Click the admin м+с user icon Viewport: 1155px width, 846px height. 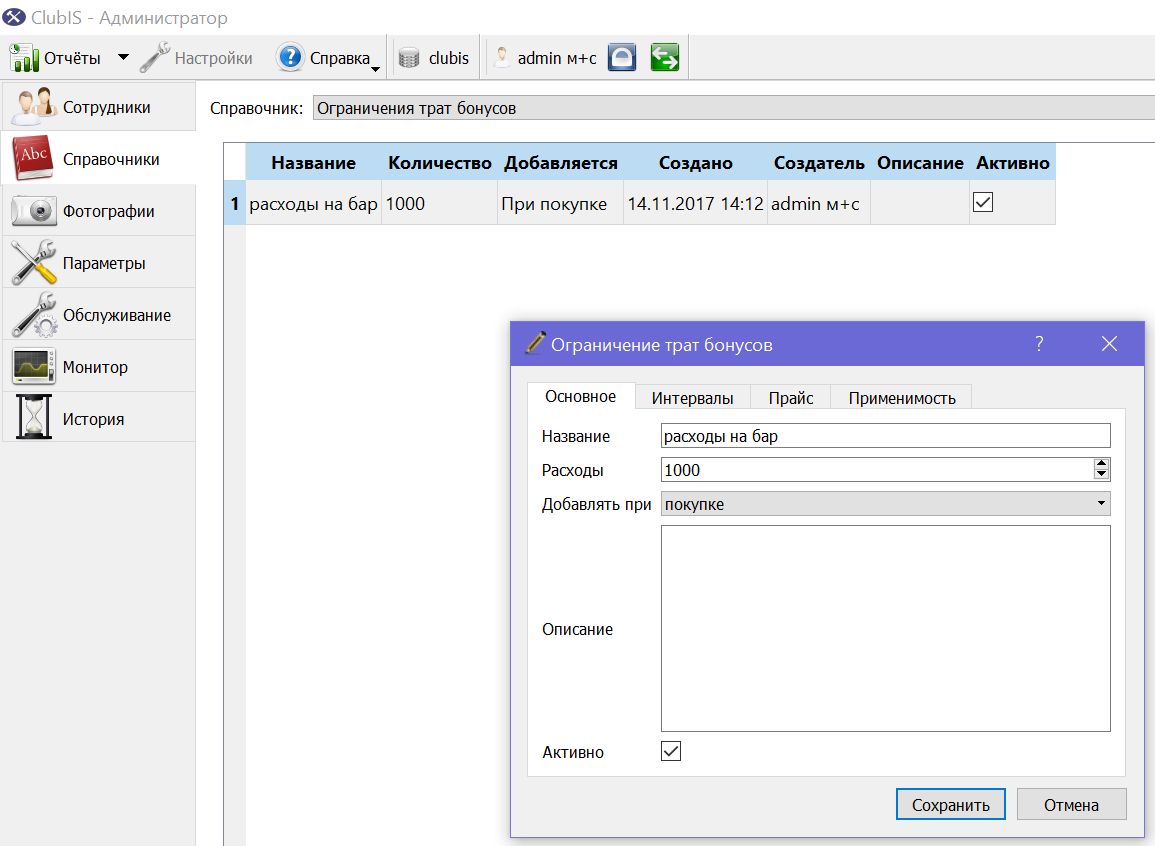pyautogui.click(x=502, y=57)
